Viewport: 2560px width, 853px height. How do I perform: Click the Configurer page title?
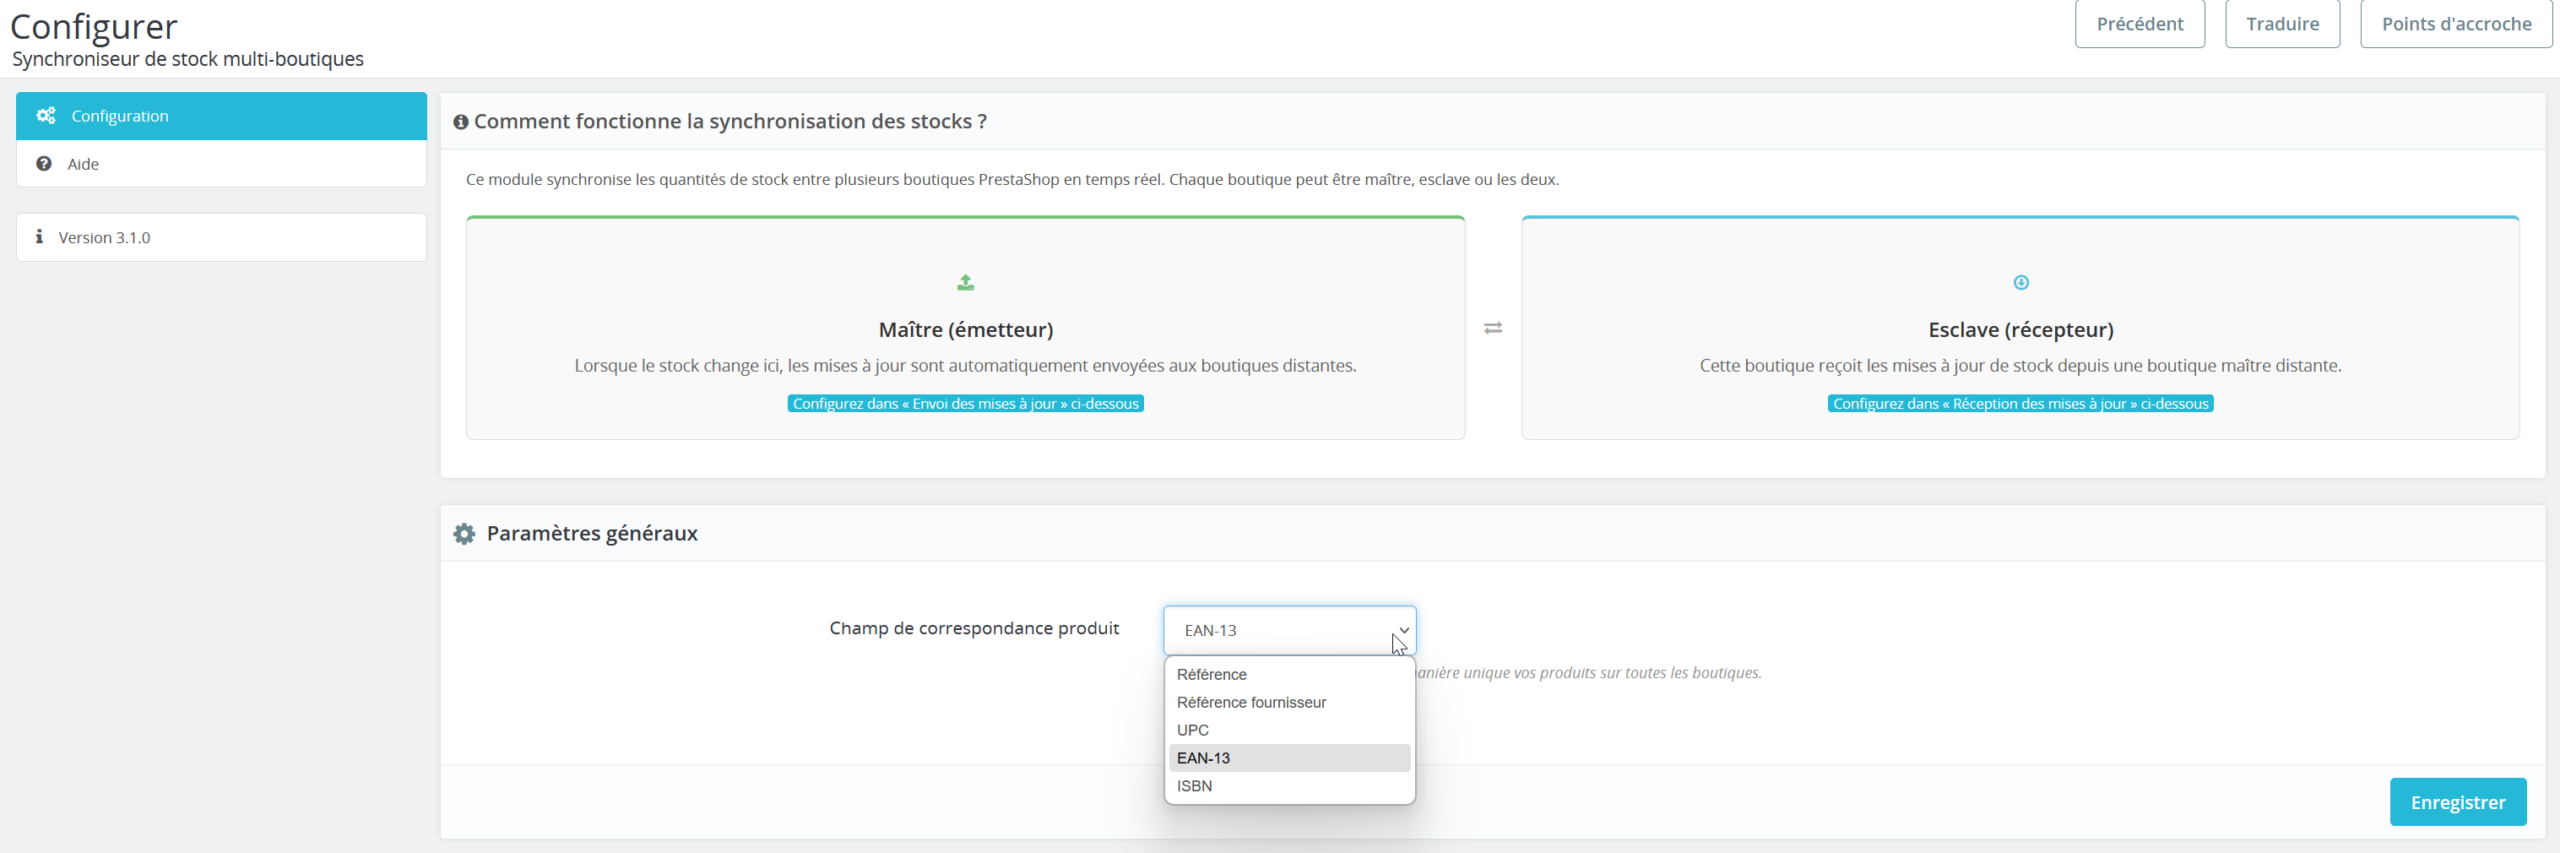click(x=94, y=26)
